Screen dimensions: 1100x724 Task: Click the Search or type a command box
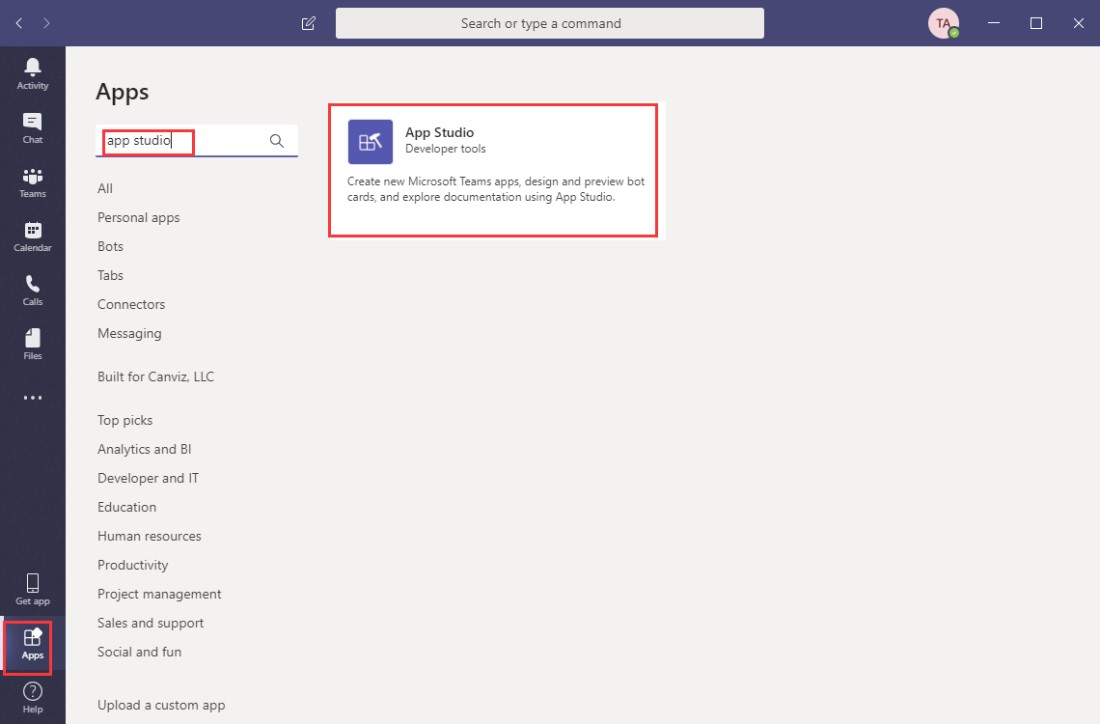pos(550,23)
